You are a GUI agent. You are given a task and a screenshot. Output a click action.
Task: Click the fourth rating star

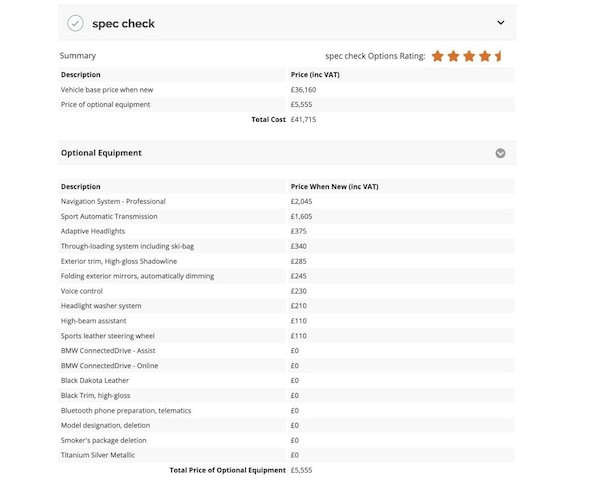[485, 56]
